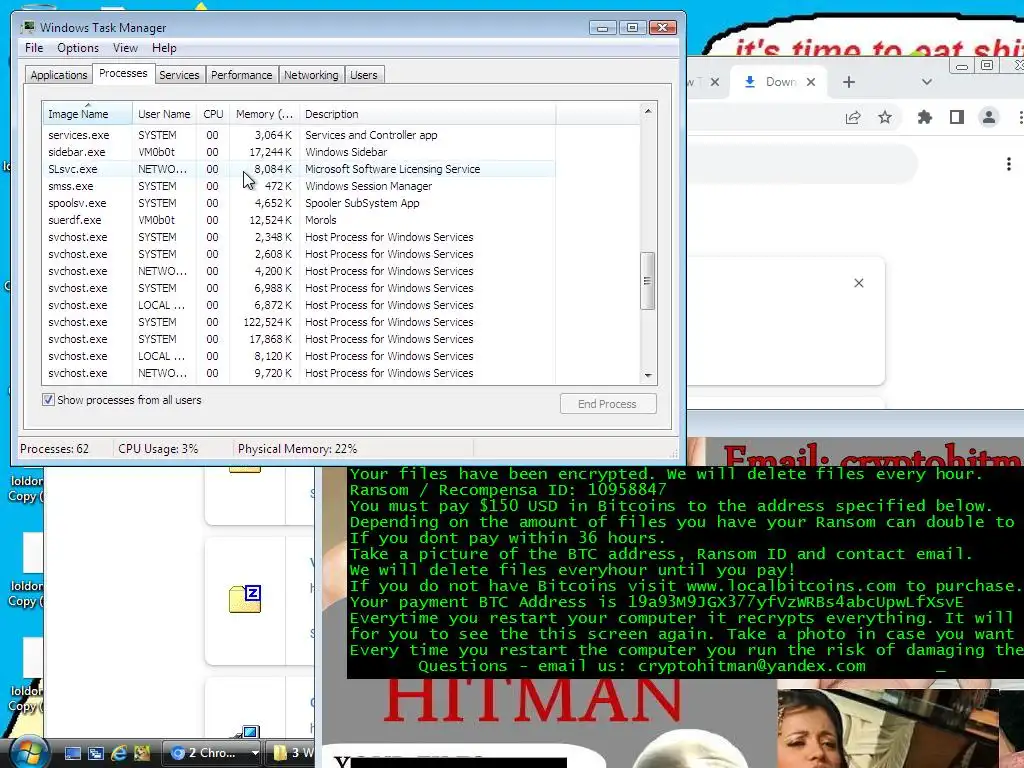
Task: Click CPU Usage: 3% status entry
Action: coord(158,449)
